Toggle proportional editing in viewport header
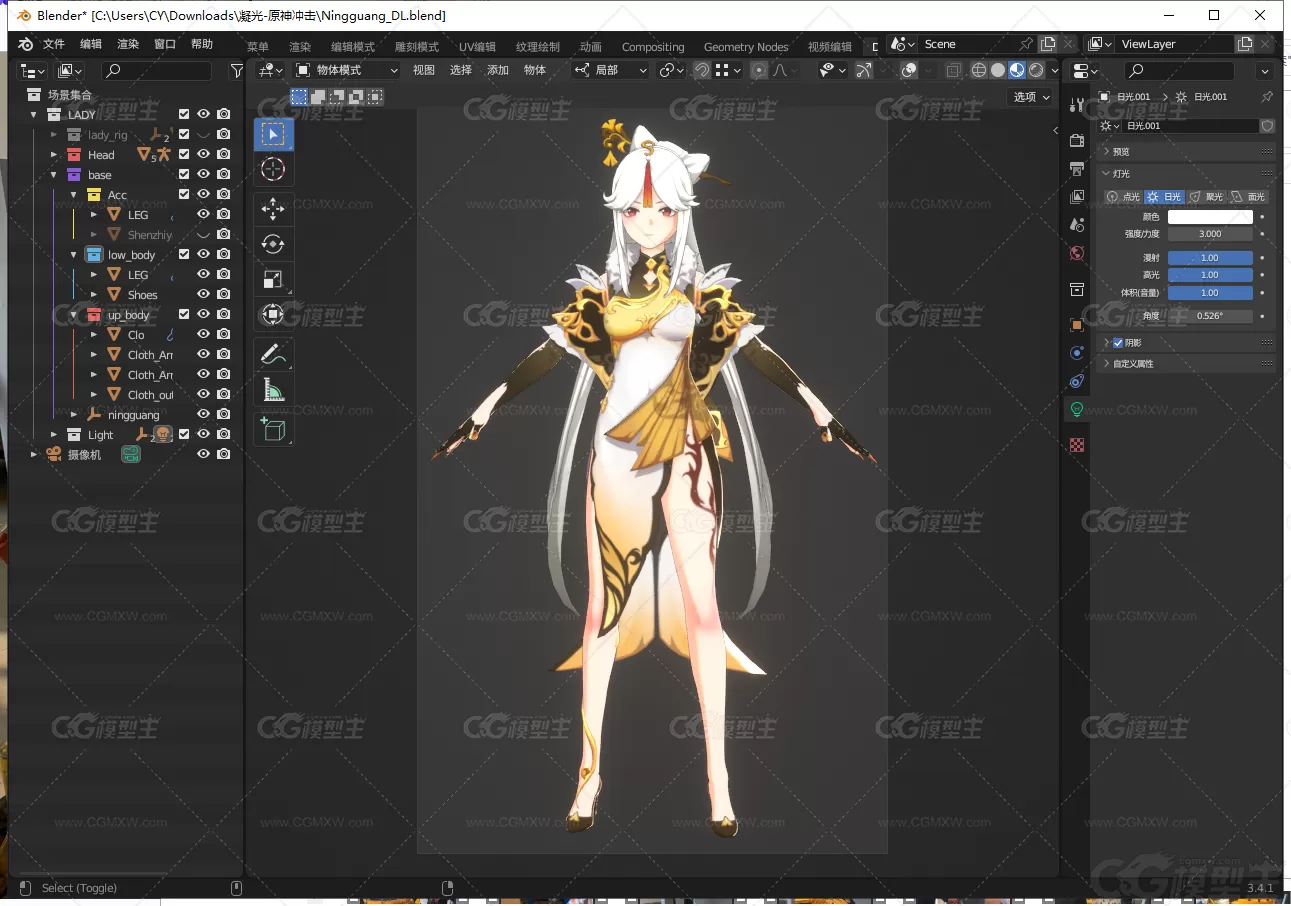 point(759,70)
